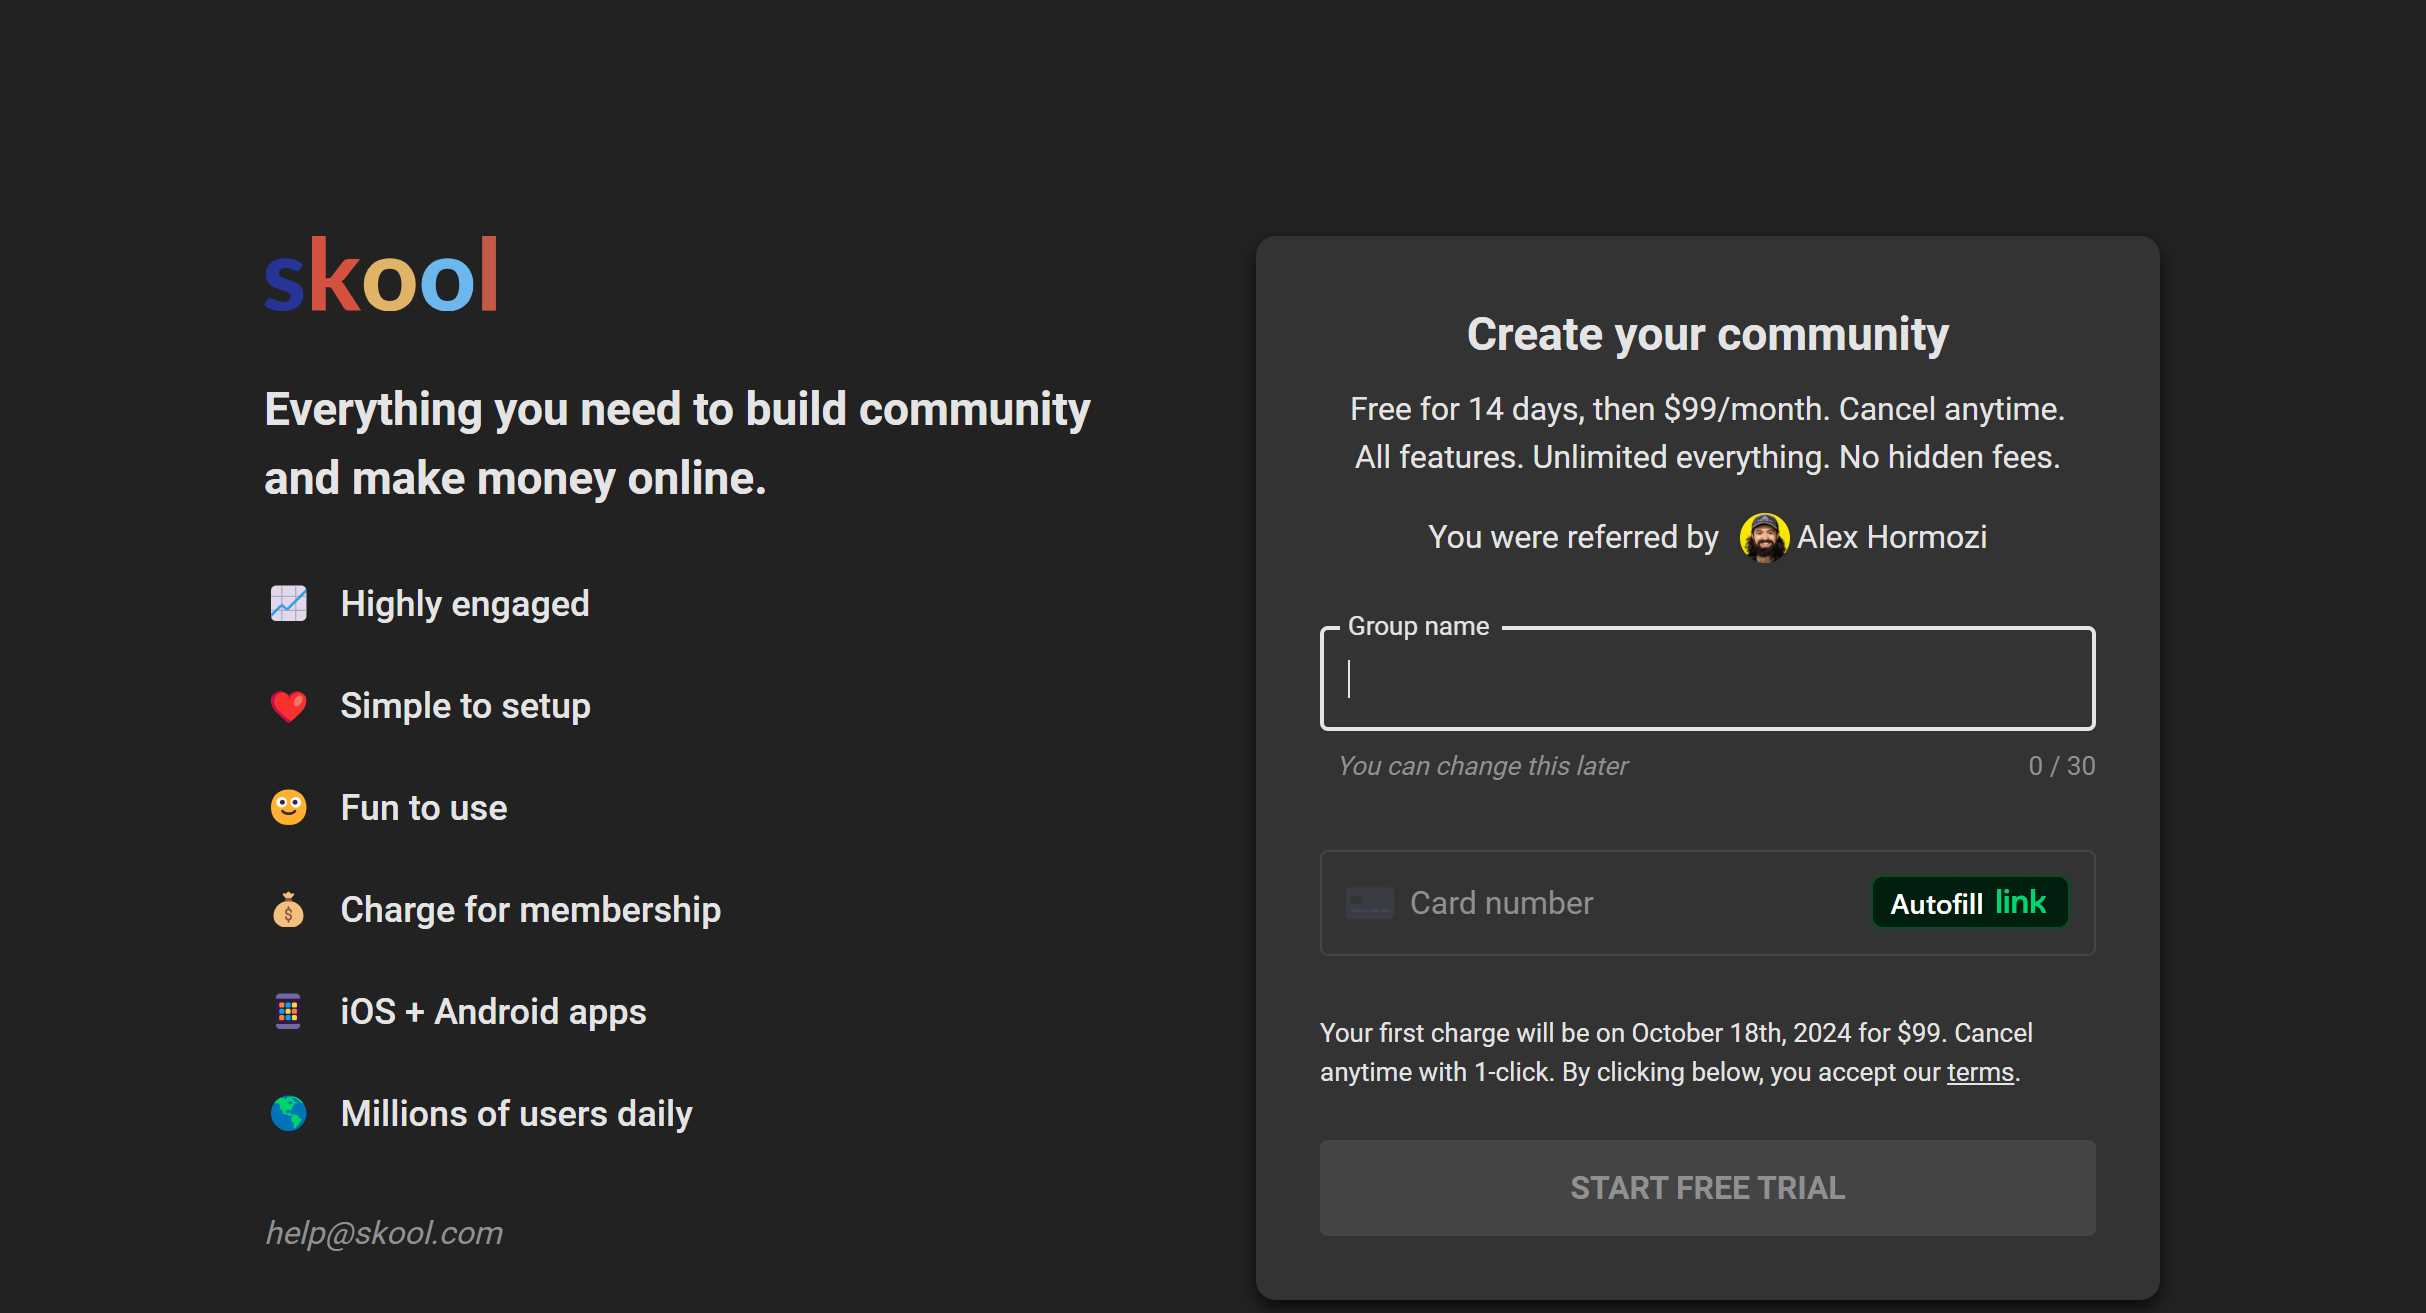This screenshot has width=2426, height=1313.
Task: Click the chart icon beside Highly engaged
Action: 289,604
